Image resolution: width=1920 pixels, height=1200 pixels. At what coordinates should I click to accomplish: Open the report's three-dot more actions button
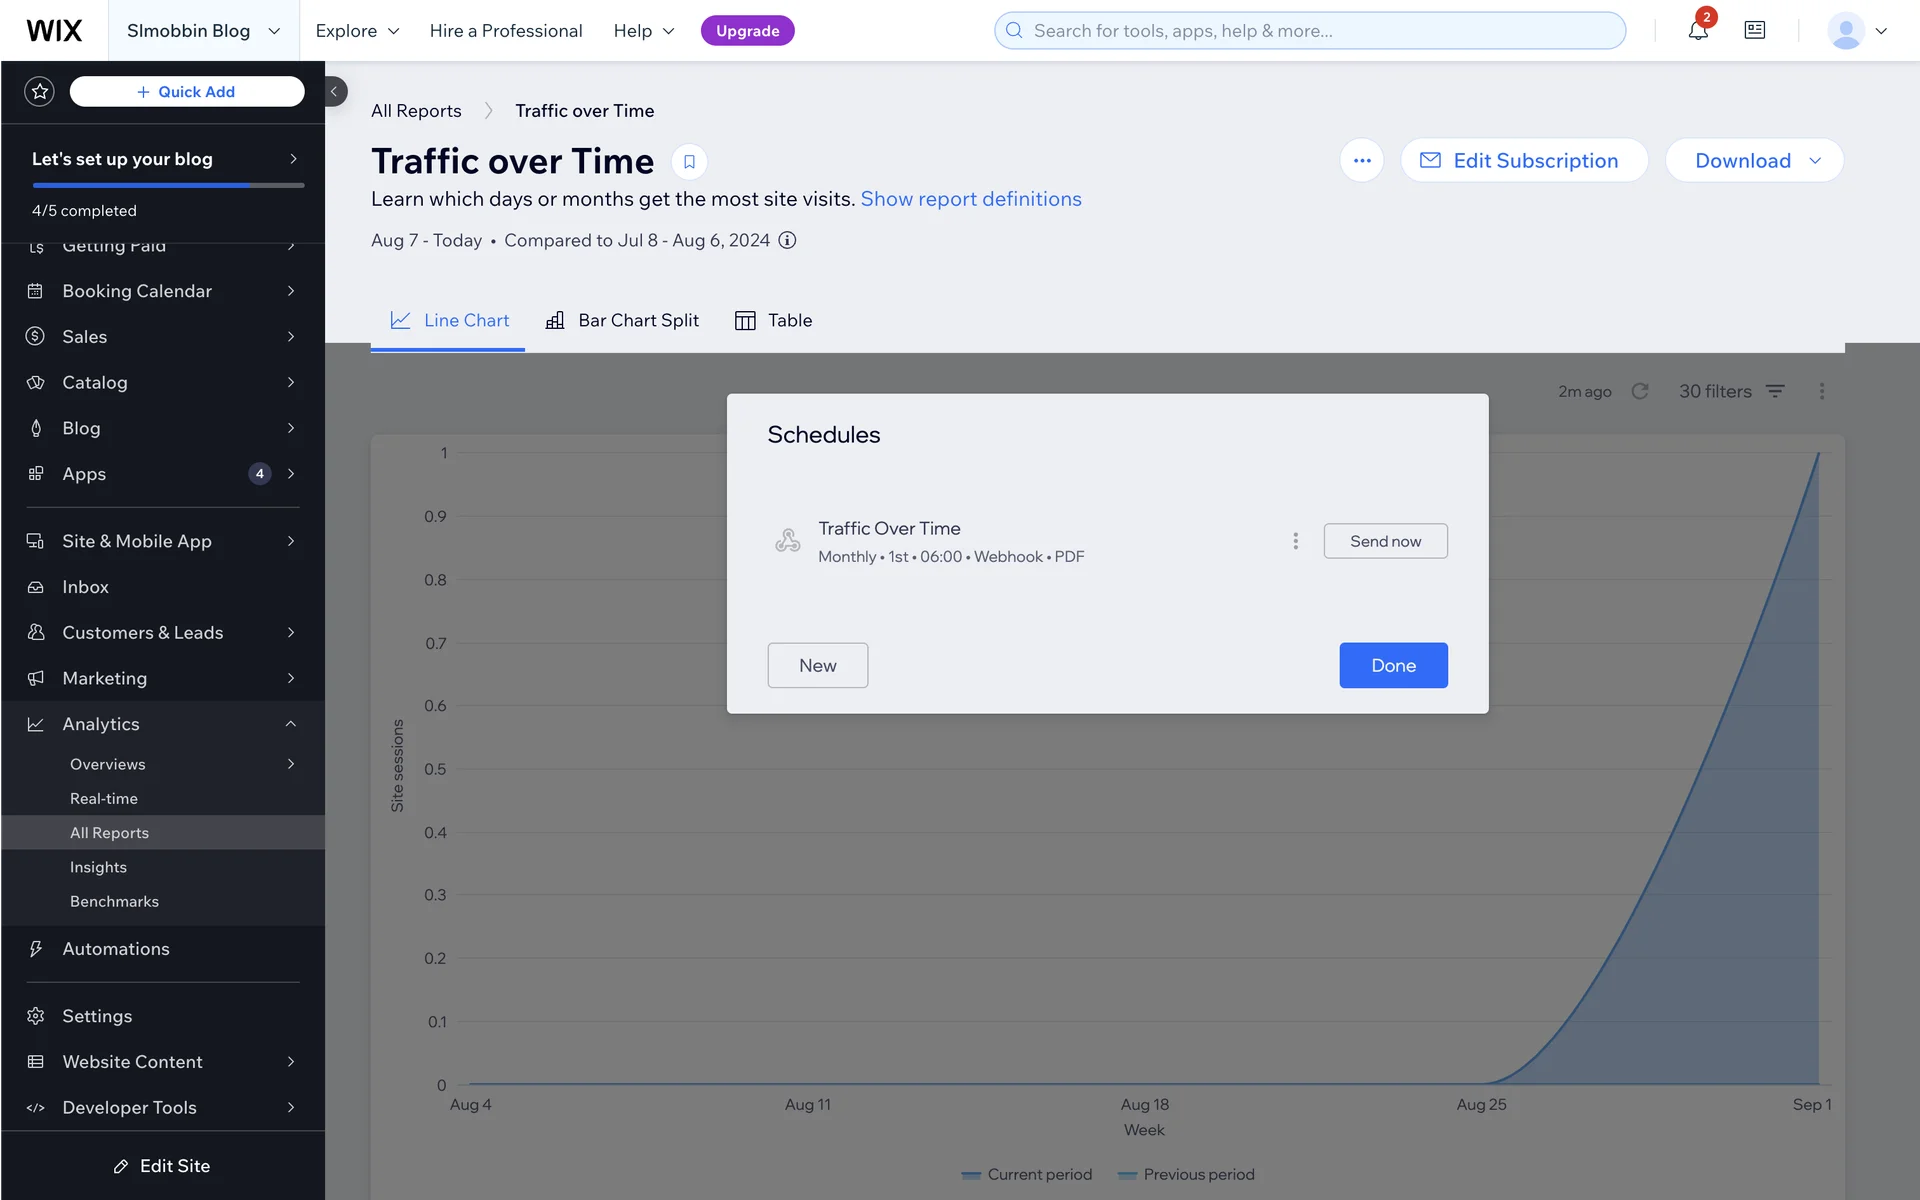pos(1361,161)
